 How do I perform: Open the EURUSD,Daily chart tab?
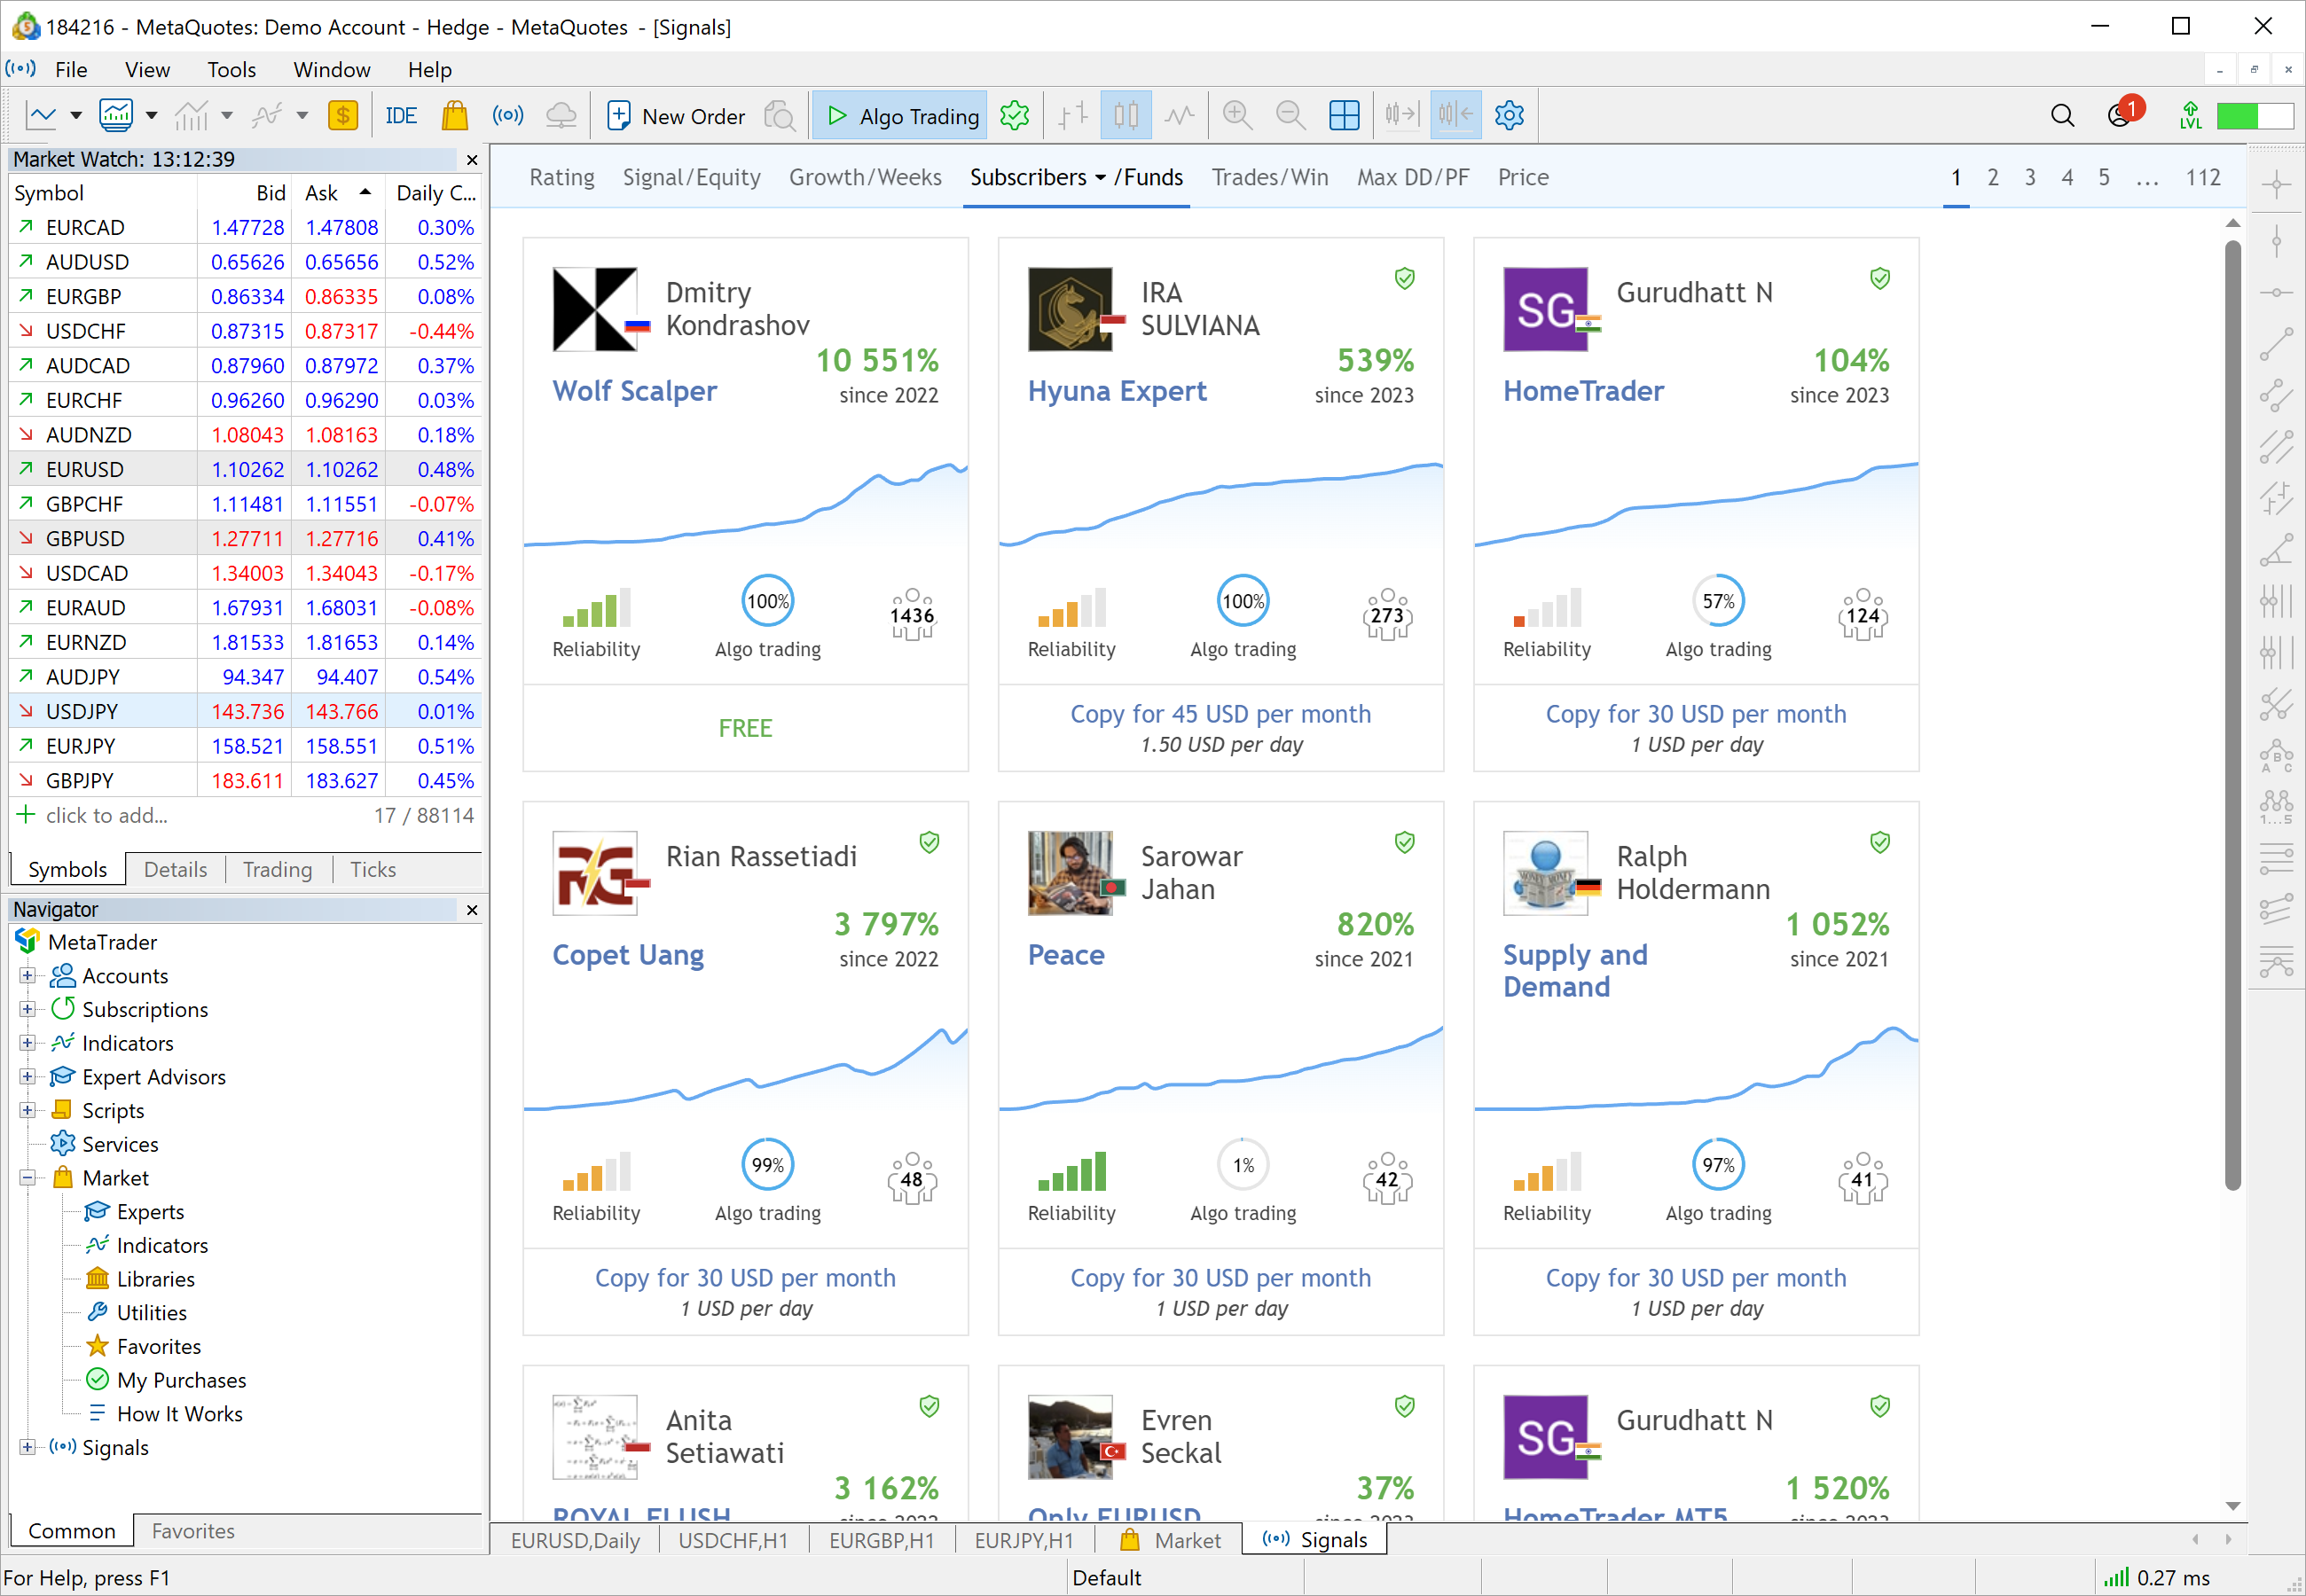[575, 1541]
